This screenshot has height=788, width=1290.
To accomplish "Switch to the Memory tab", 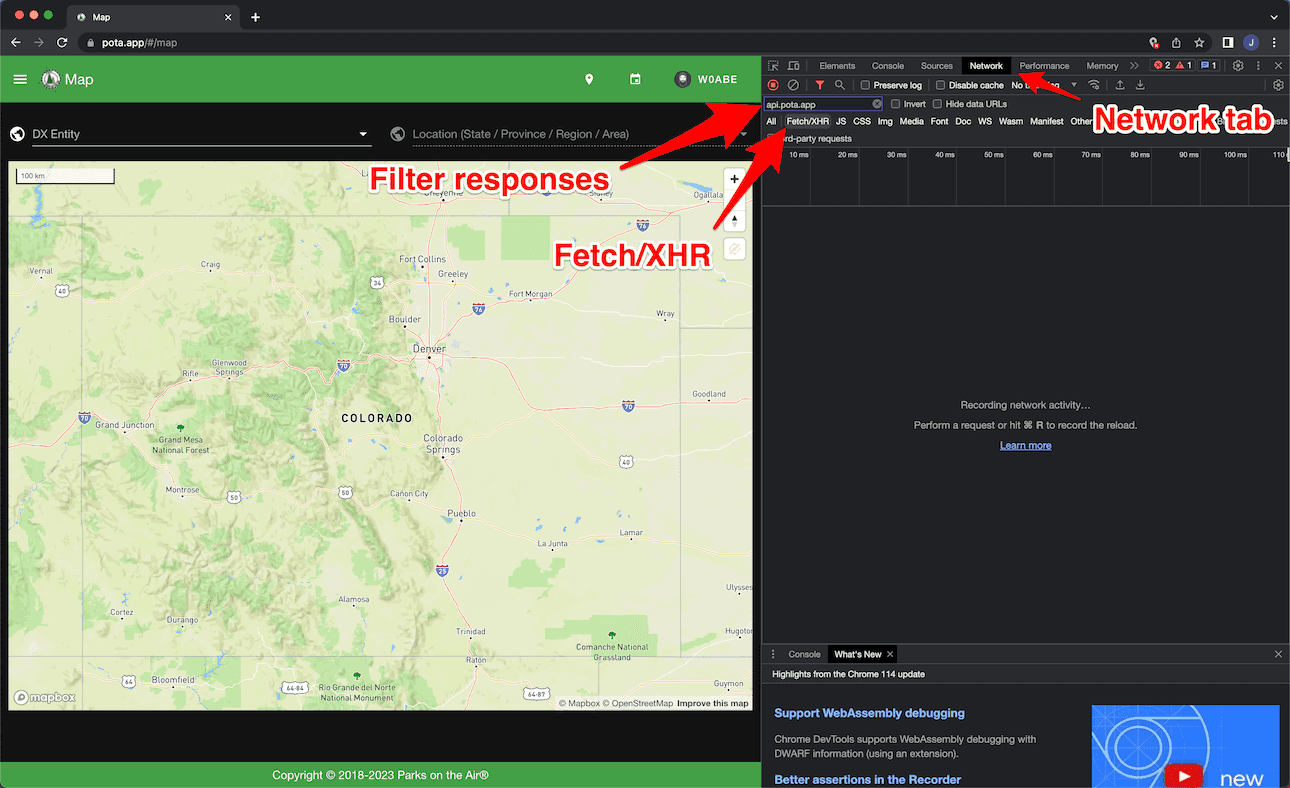I will (1102, 66).
